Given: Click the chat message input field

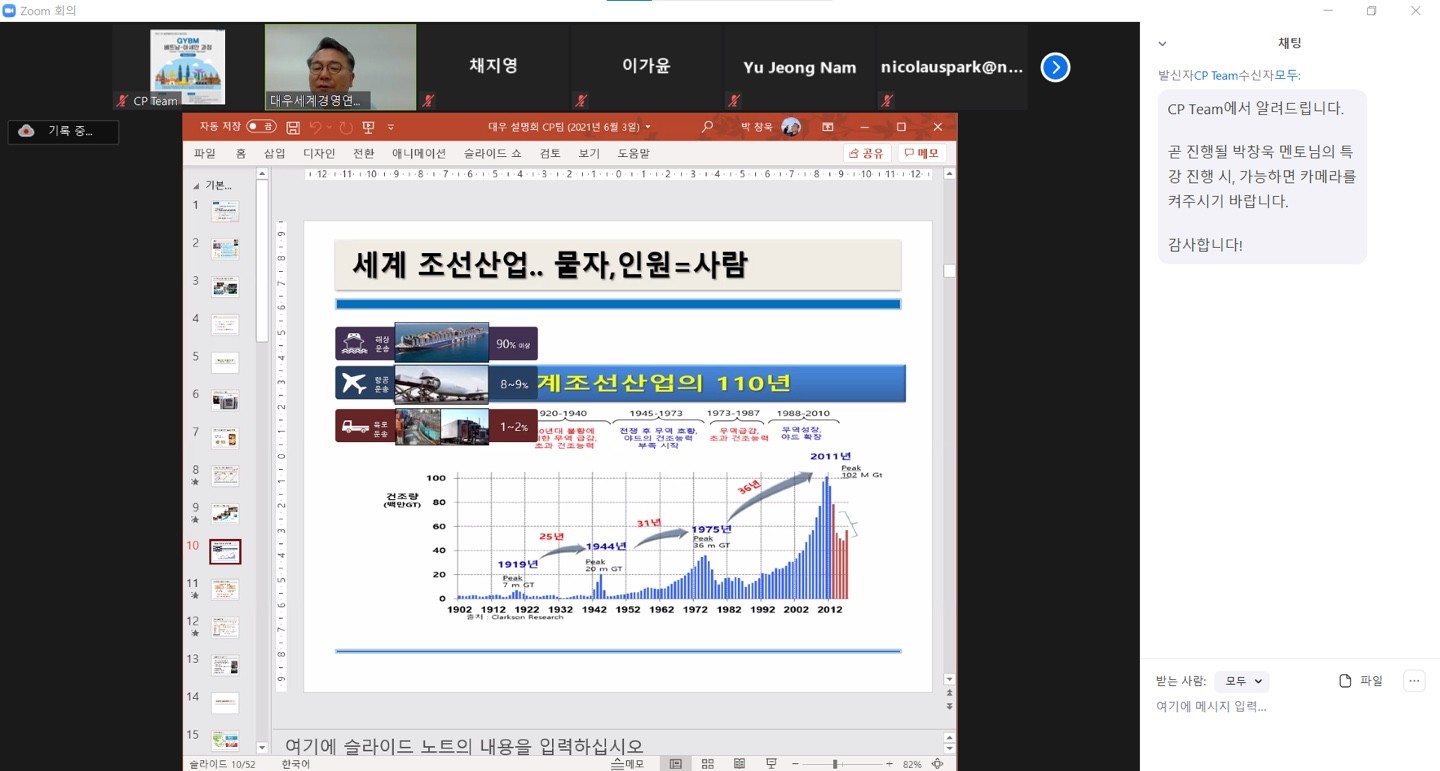Looking at the screenshot, I should point(1290,706).
